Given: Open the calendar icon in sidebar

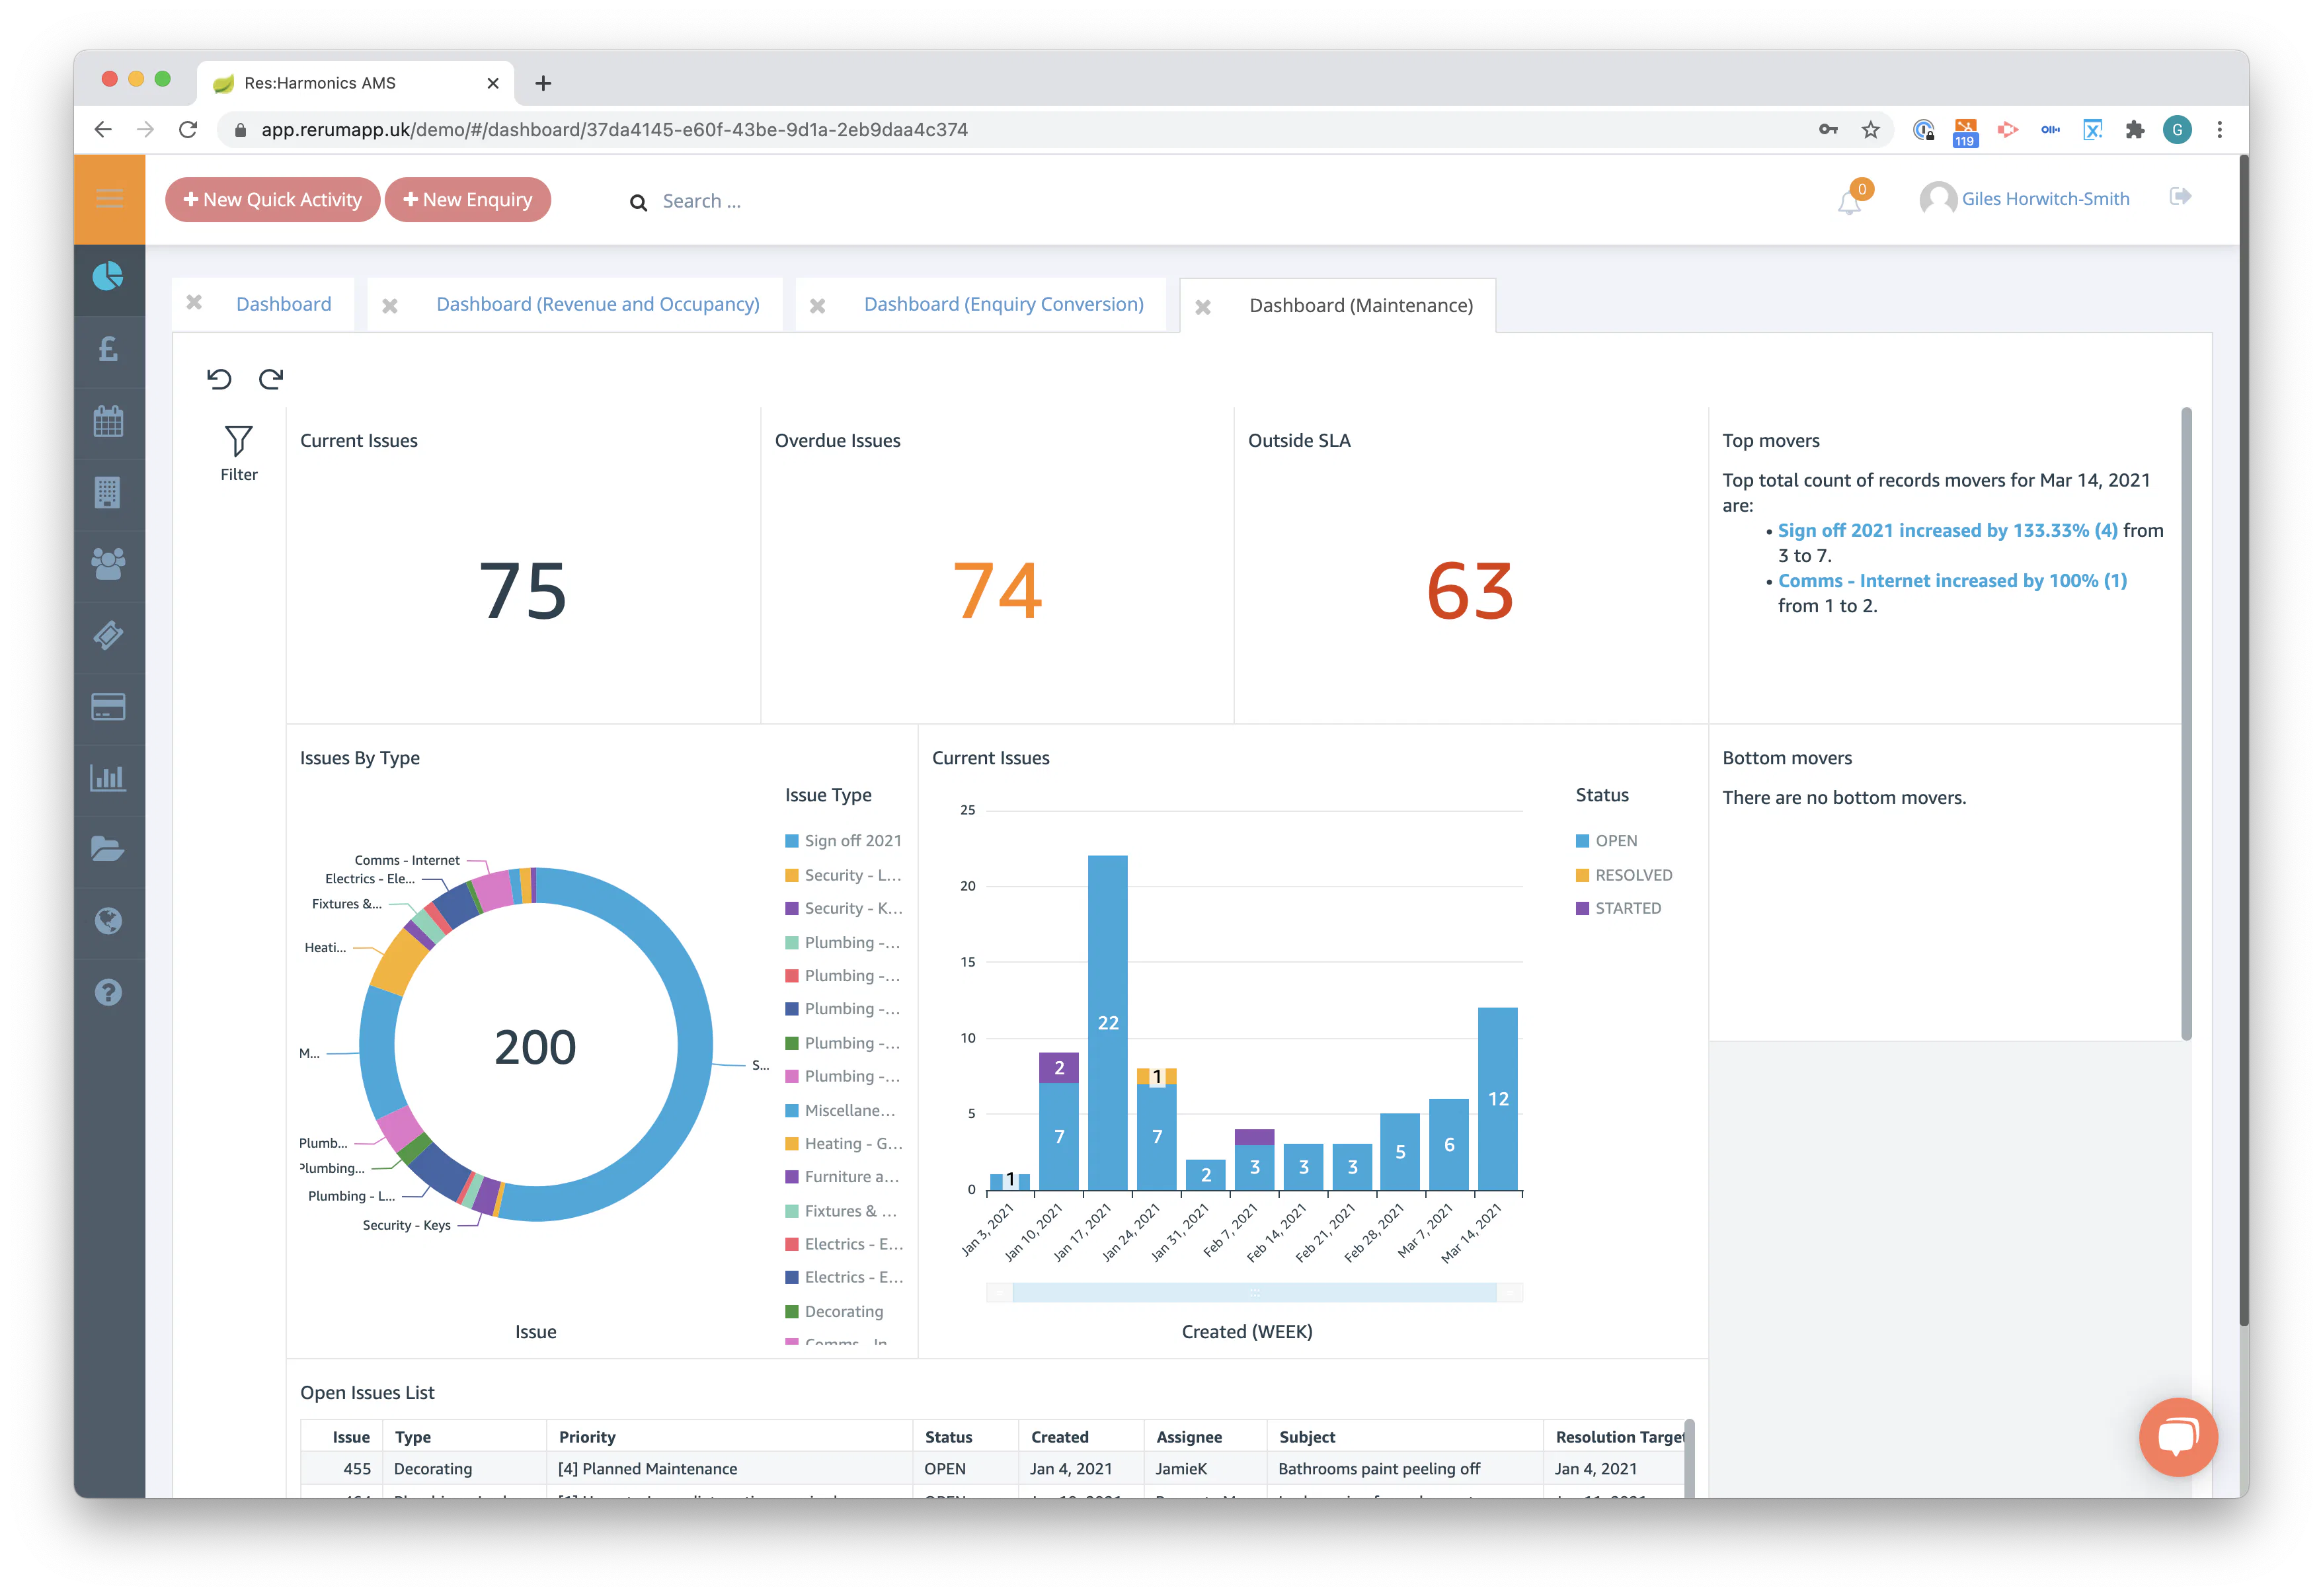Looking at the screenshot, I should coord(108,421).
